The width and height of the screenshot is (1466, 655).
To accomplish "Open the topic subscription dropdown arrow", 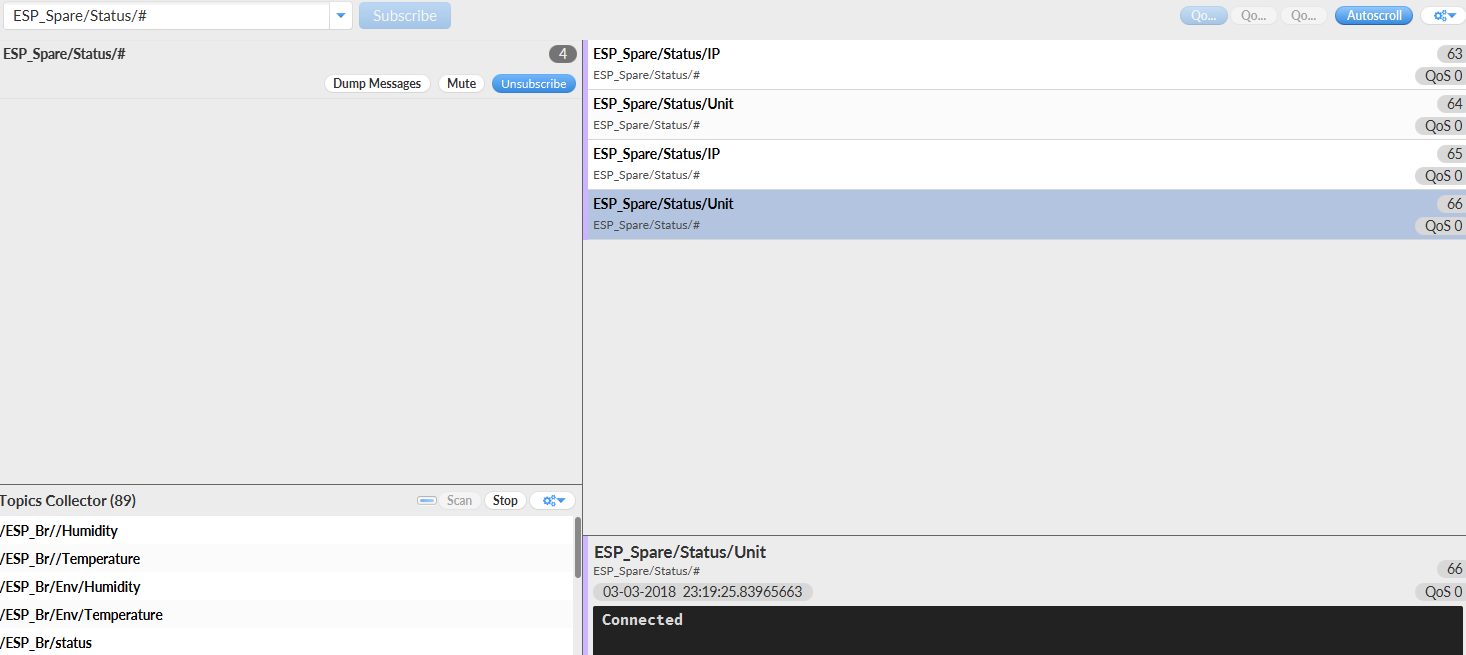I will point(341,15).
